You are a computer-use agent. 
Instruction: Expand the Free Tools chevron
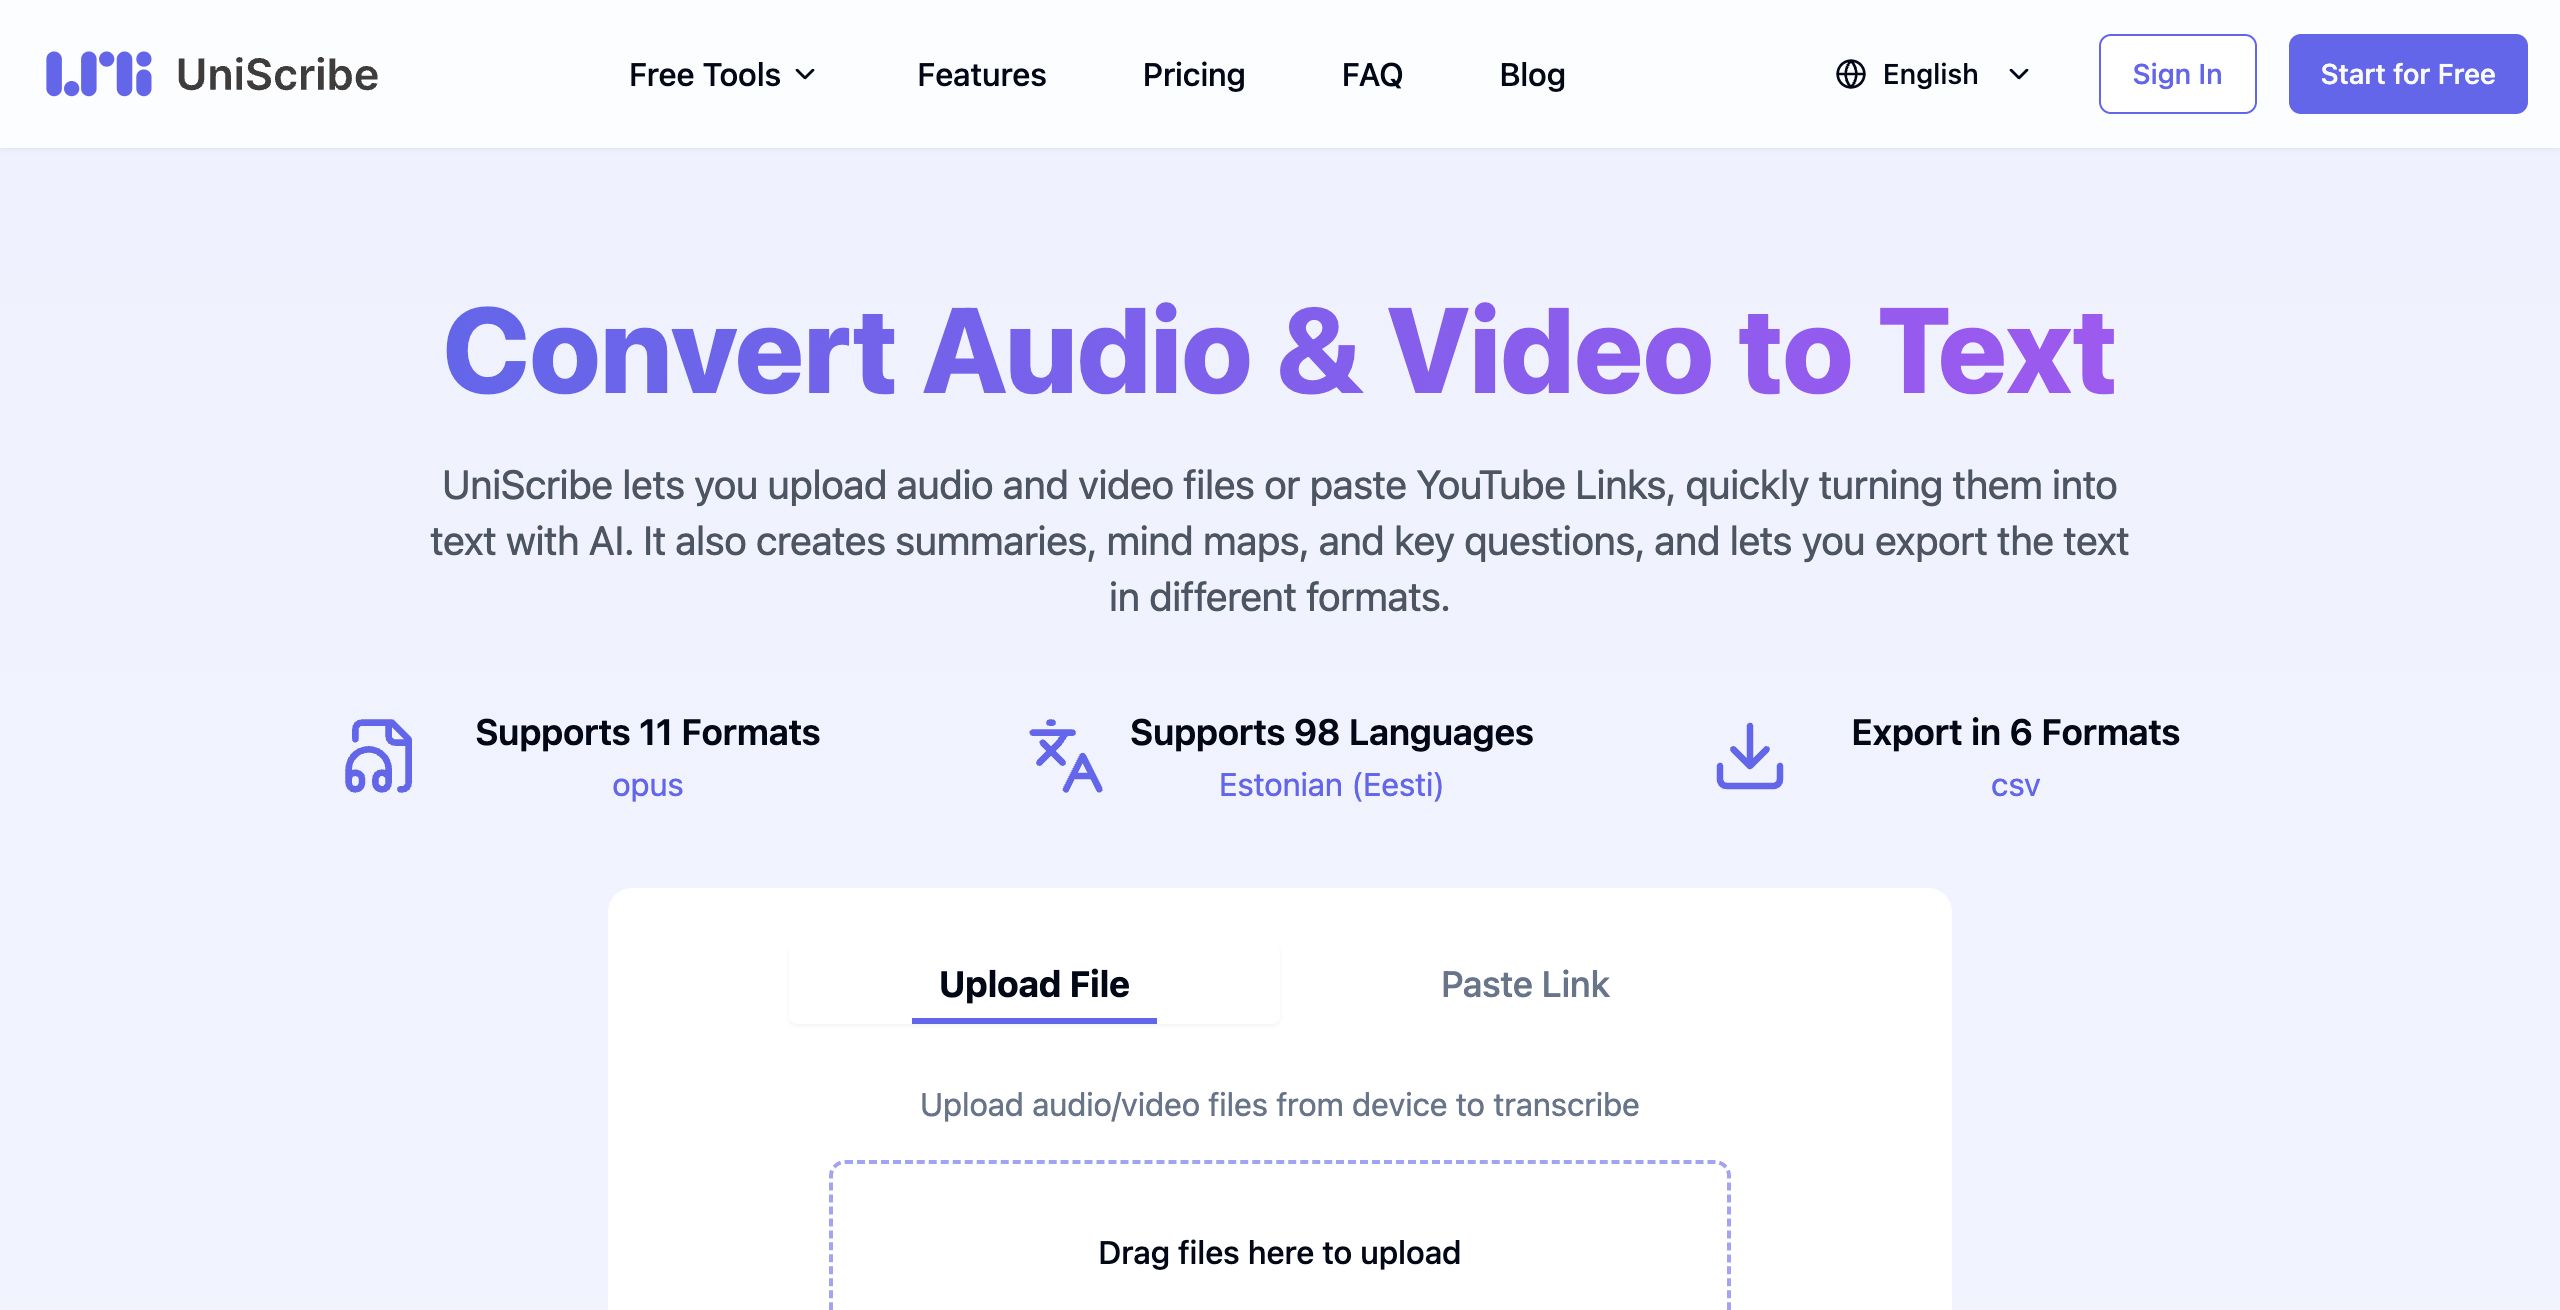tap(806, 74)
